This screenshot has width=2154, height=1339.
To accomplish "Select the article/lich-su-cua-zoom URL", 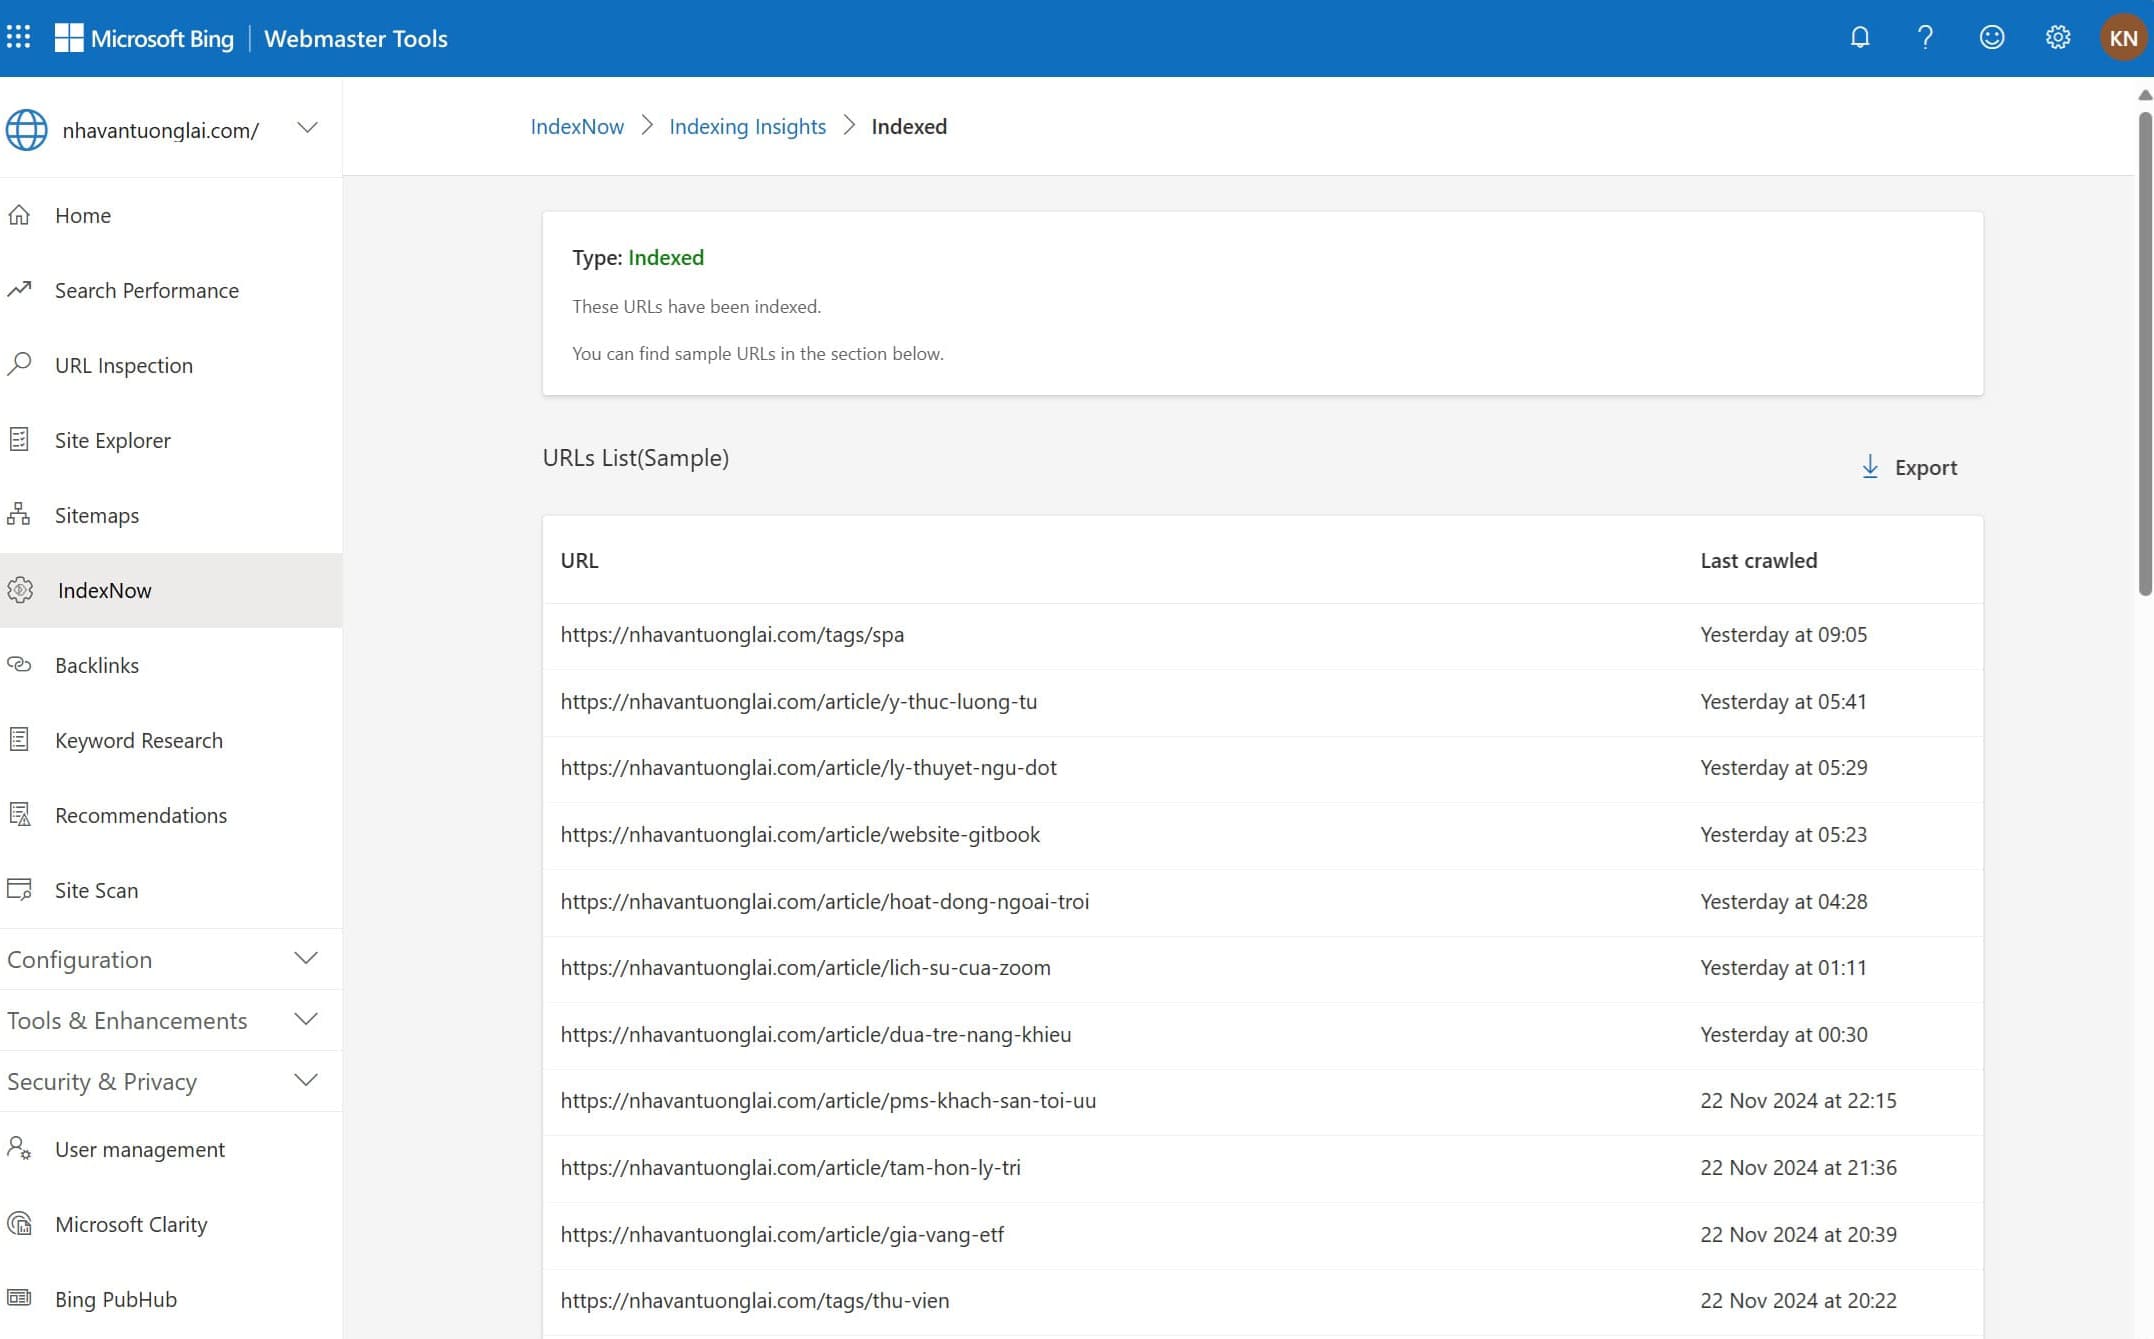I will point(805,967).
